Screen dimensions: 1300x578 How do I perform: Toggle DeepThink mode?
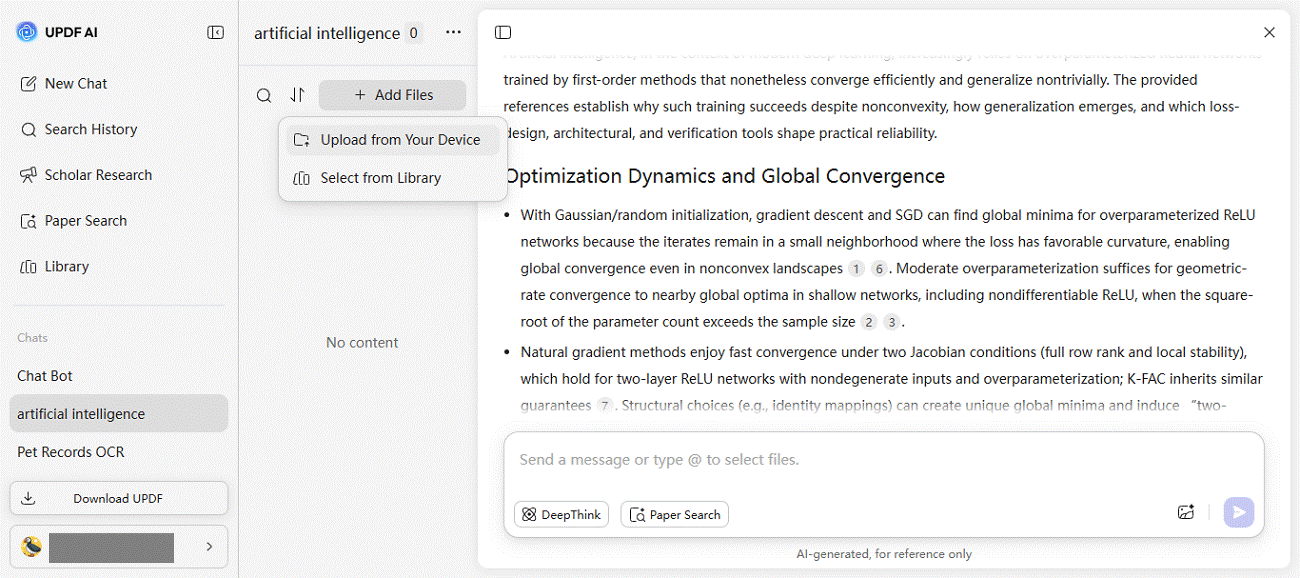click(x=561, y=514)
